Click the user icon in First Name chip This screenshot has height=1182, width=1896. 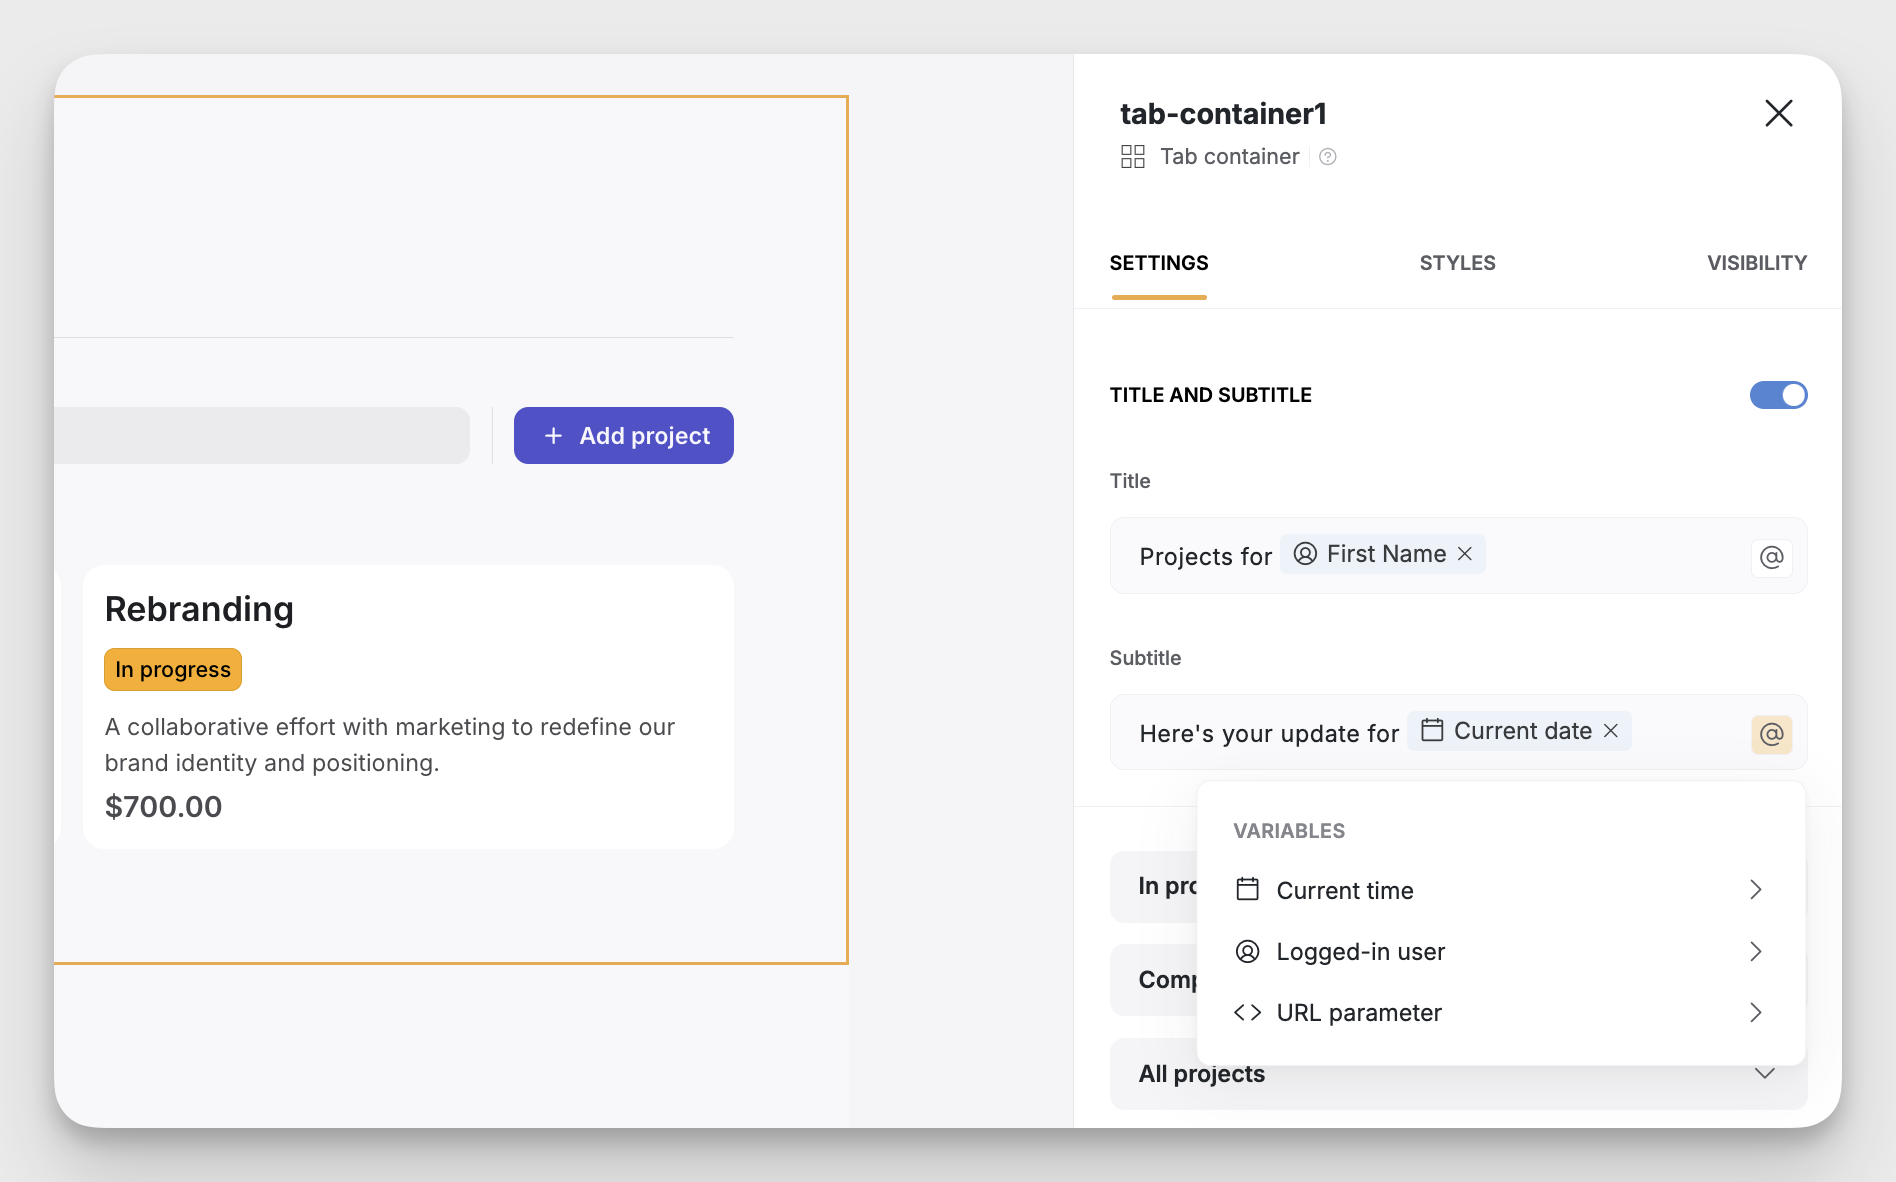(x=1305, y=554)
